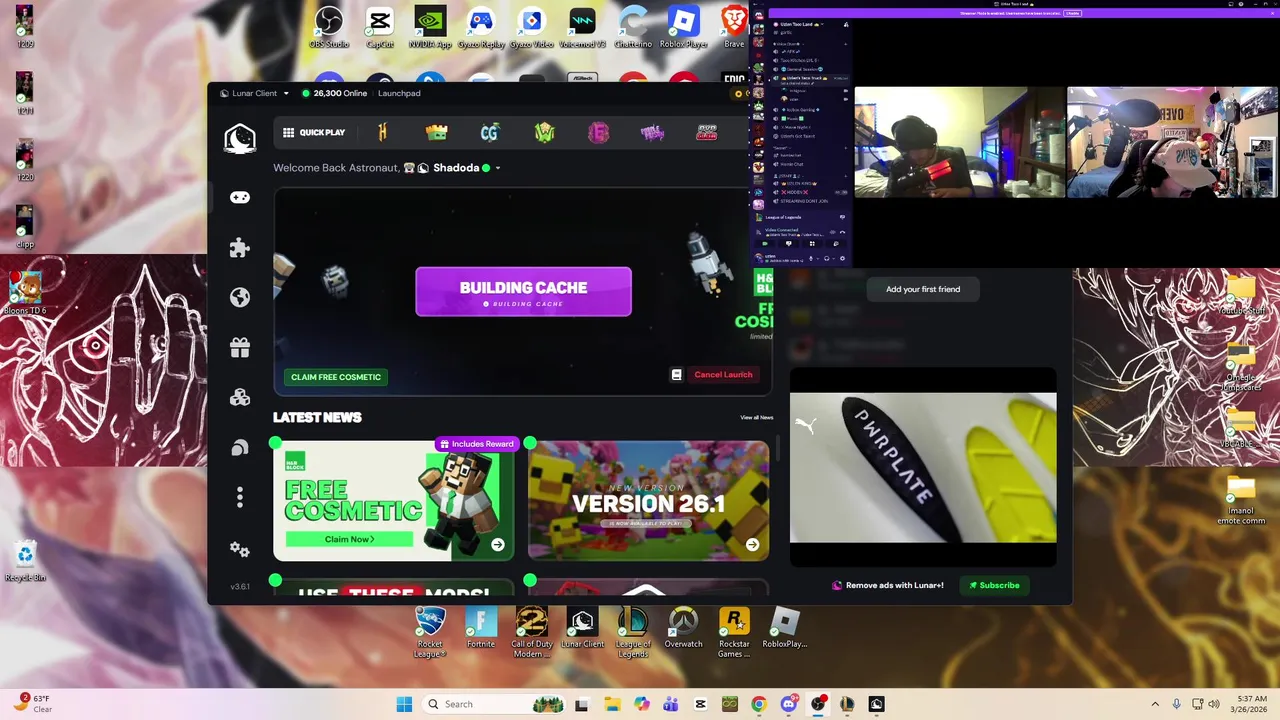1280x720 pixels.
Task: Click the Lunar Client moon logo
Action: click(x=240, y=138)
